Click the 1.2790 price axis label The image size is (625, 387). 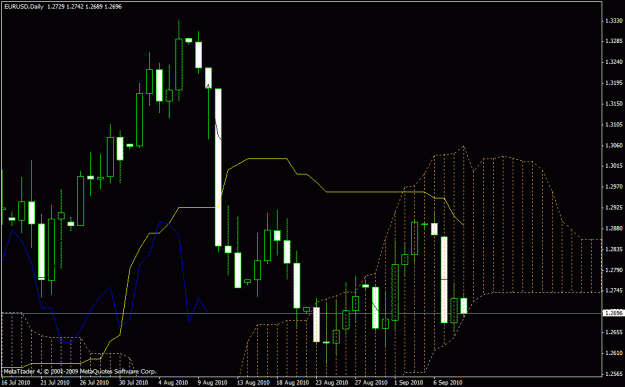pyautogui.click(x=613, y=270)
